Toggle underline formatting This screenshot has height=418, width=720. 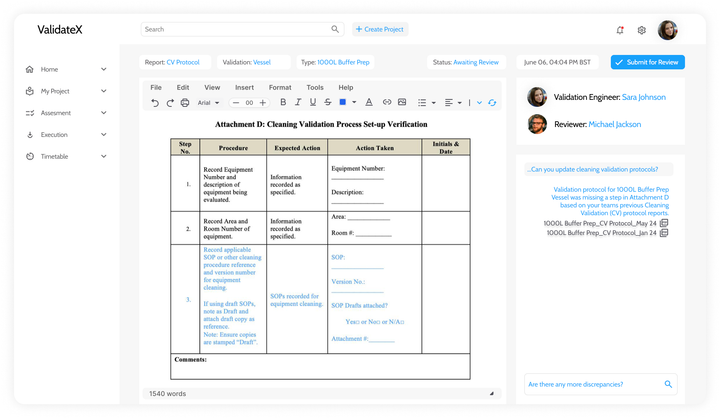(313, 102)
